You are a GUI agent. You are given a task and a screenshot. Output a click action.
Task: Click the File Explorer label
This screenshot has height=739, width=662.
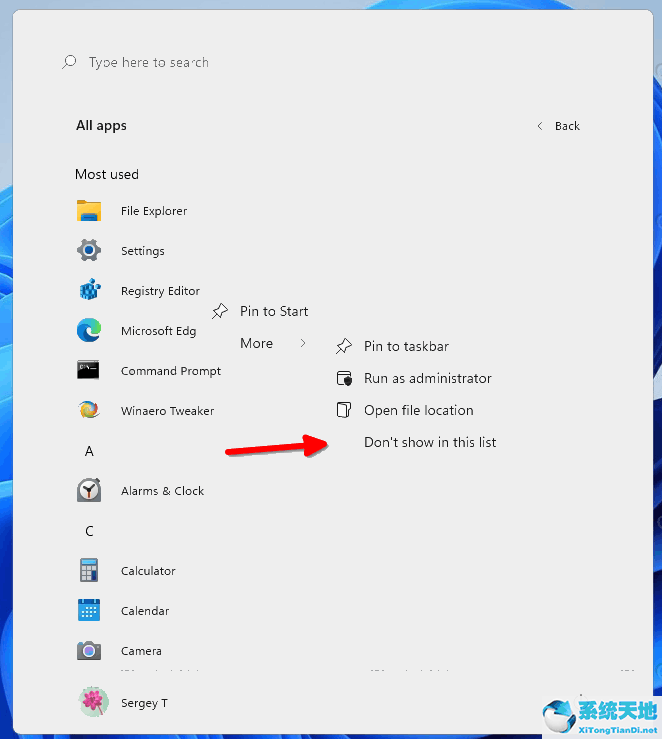[154, 211]
